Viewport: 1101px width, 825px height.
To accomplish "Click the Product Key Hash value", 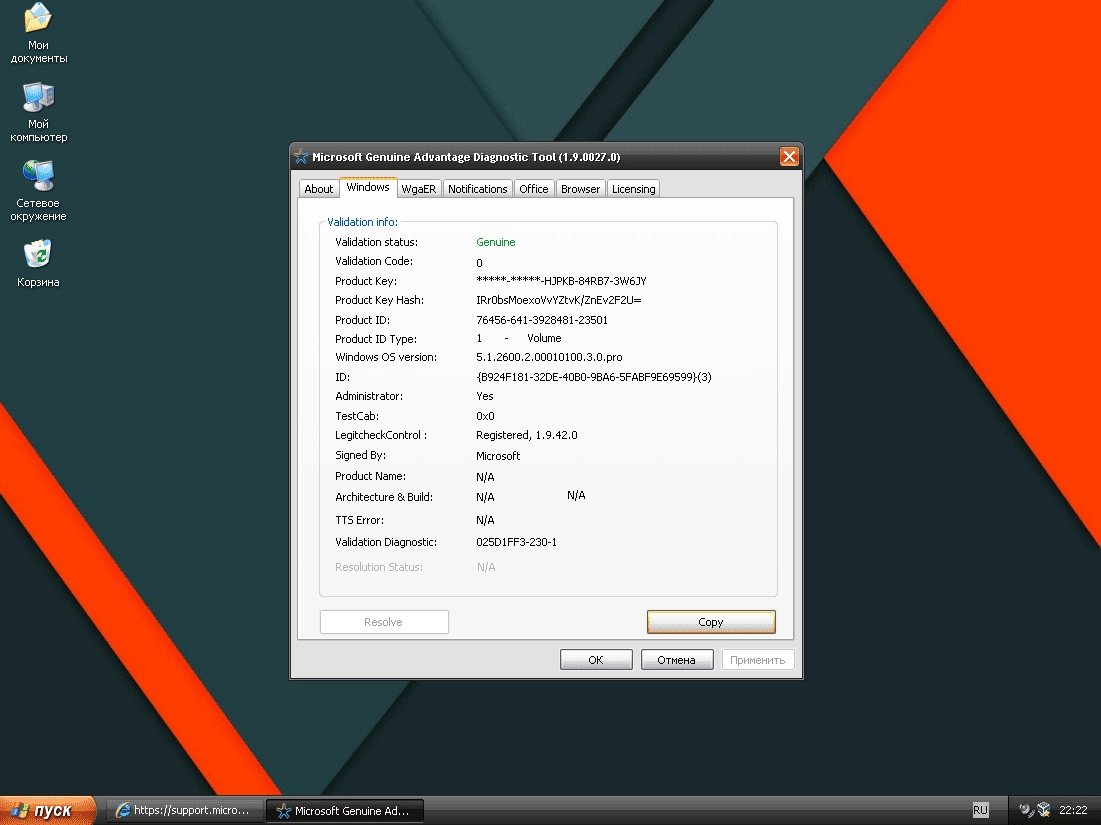I will pyautogui.click(x=558, y=300).
